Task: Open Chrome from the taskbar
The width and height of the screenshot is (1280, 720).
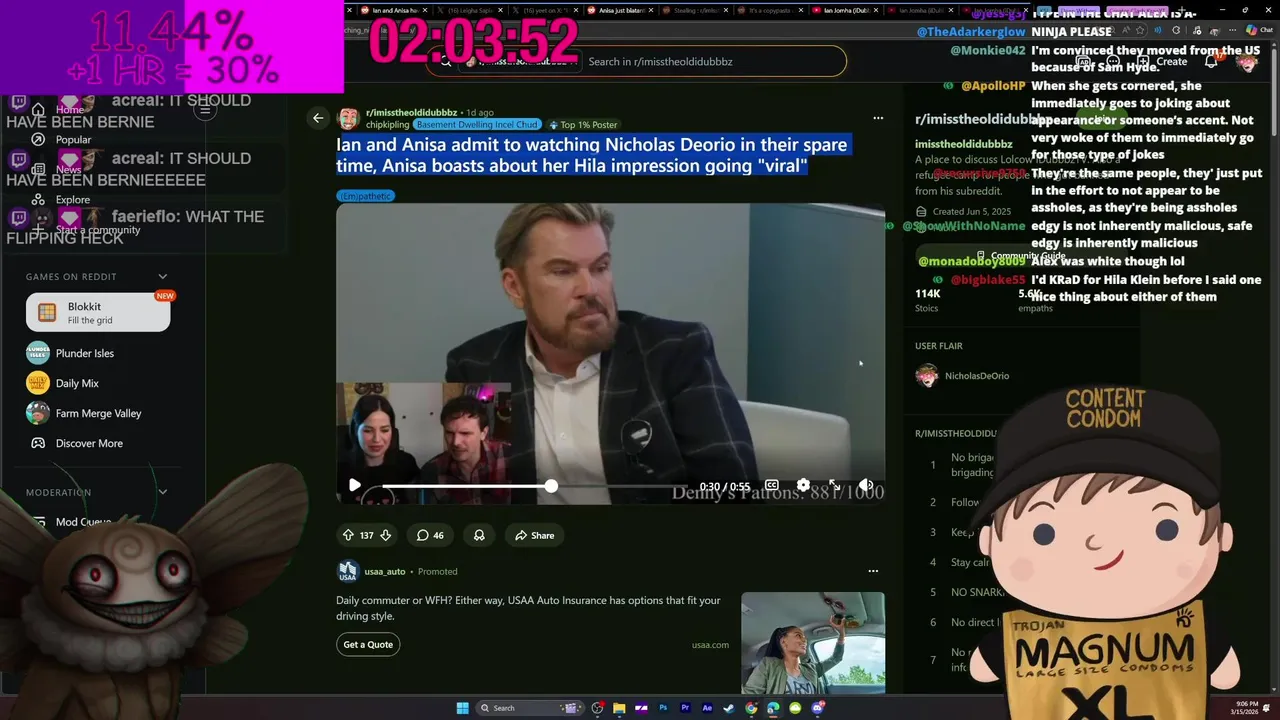Action: tap(751, 708)
